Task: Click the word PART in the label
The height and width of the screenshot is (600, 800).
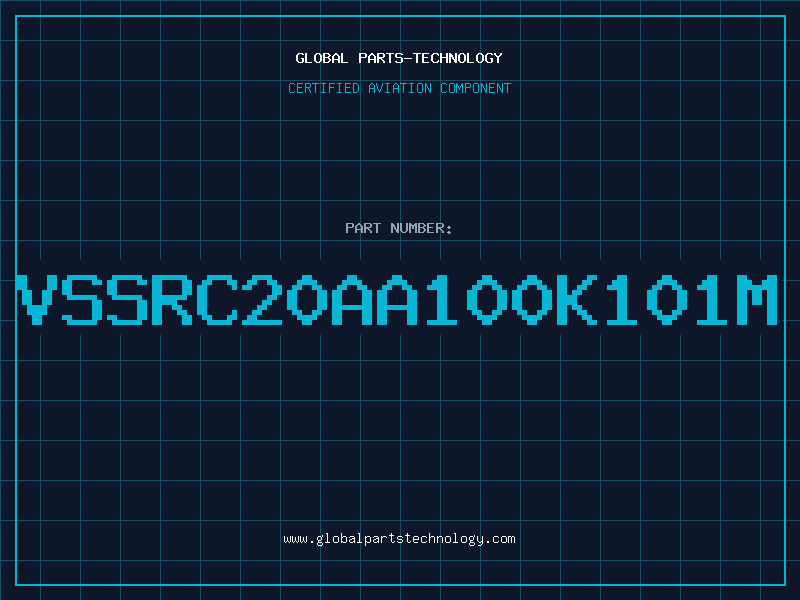Action: pos(363,228)
